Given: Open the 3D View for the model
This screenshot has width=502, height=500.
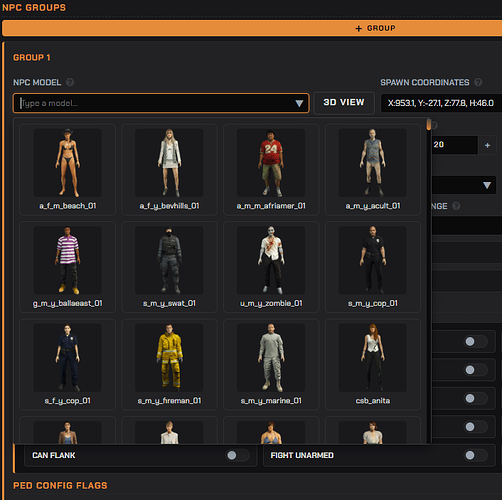Looking at the screenshot, I should pos(344,102).
